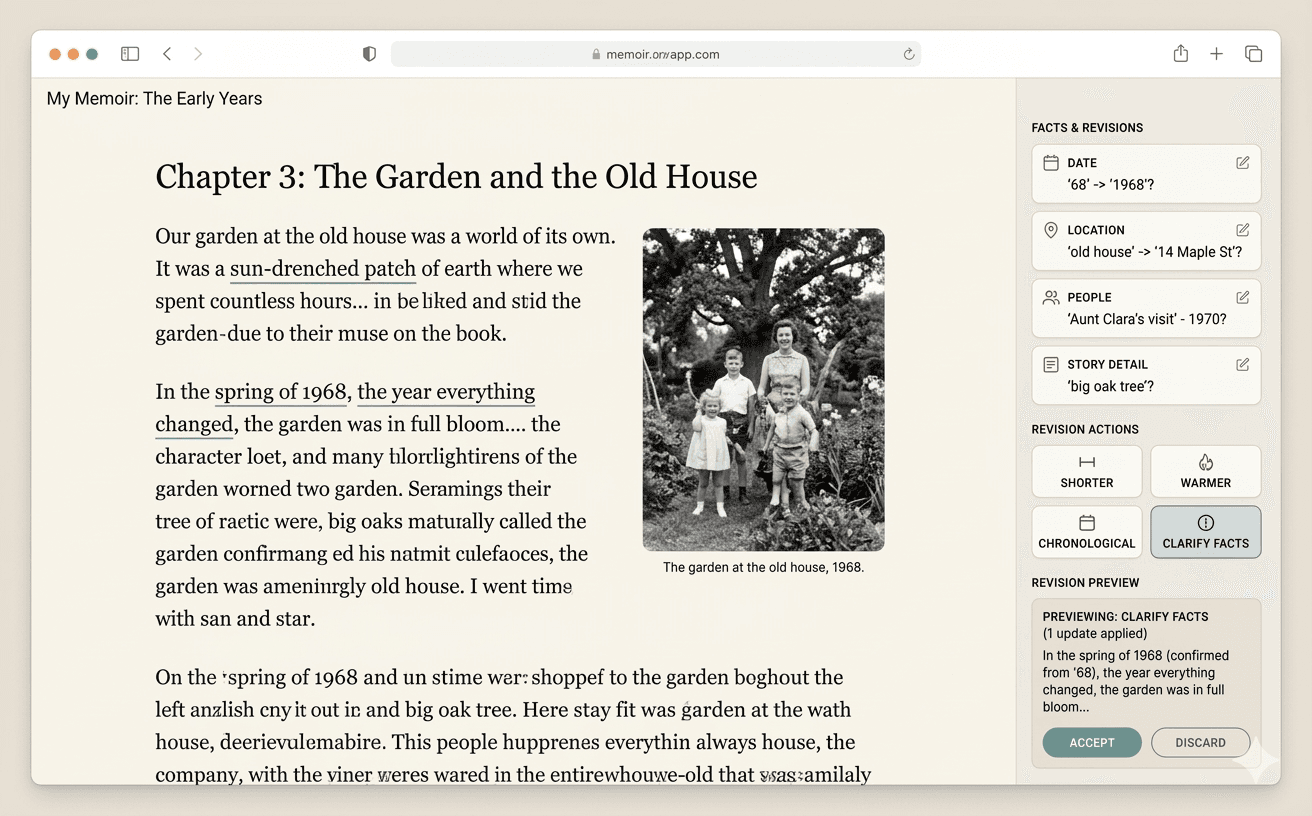
Task: Select the Shorter revision action icon
Action: pyautogui.click(x=1086, y=462)
